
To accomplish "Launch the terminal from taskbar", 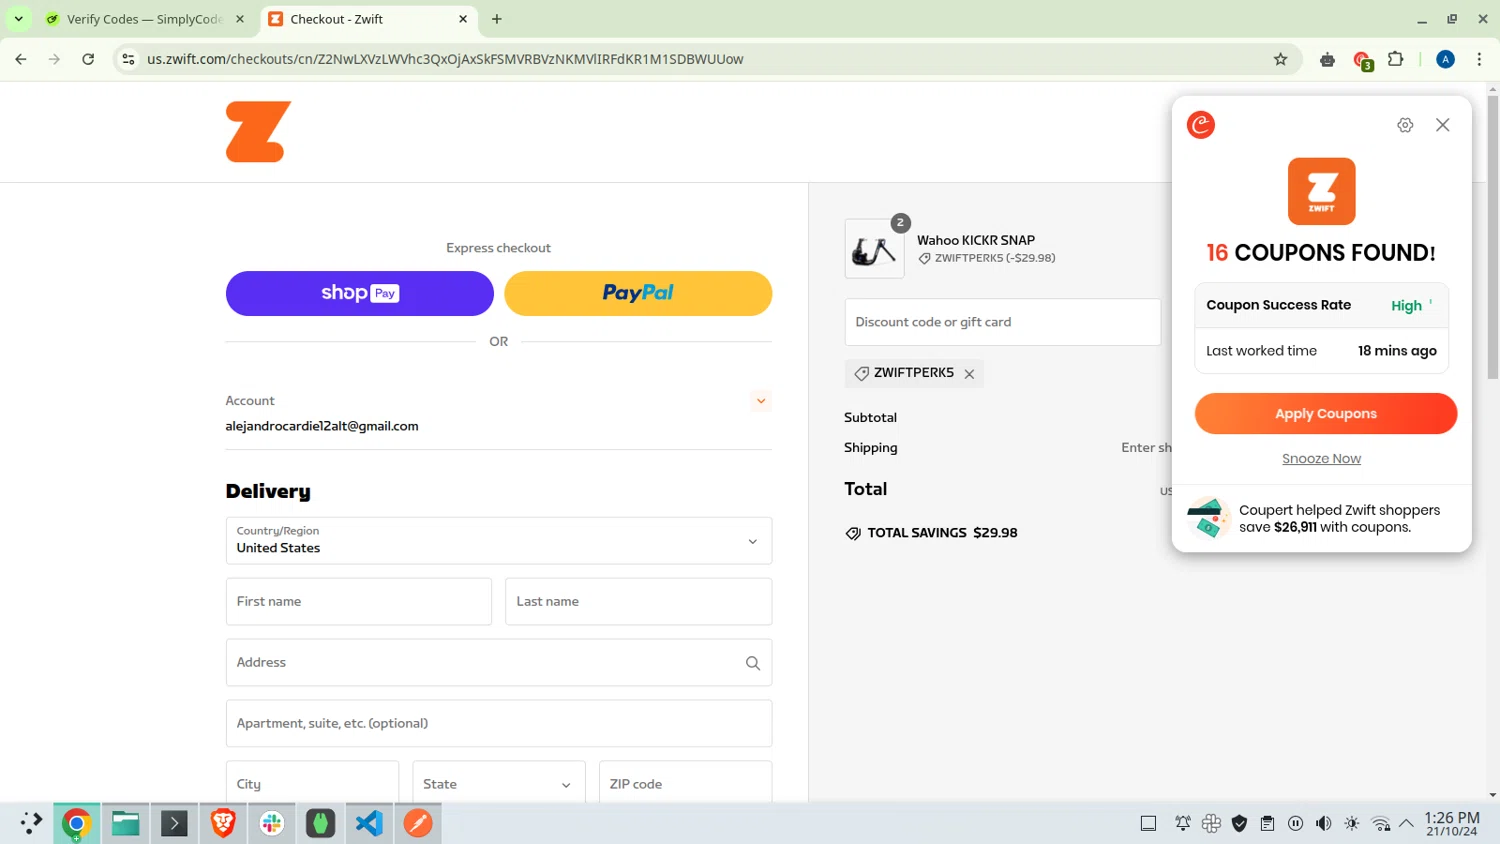I will [x=174, y=823].
